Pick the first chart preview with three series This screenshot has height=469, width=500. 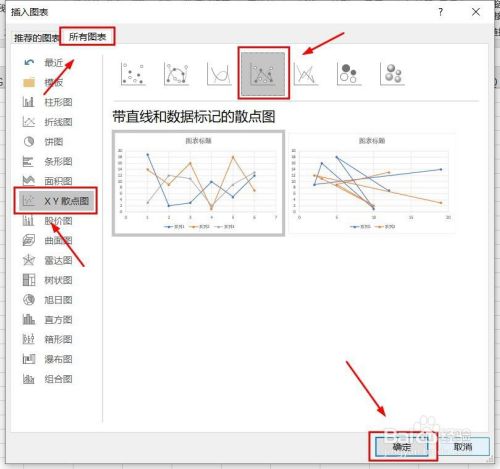click(x=199, y=183)
